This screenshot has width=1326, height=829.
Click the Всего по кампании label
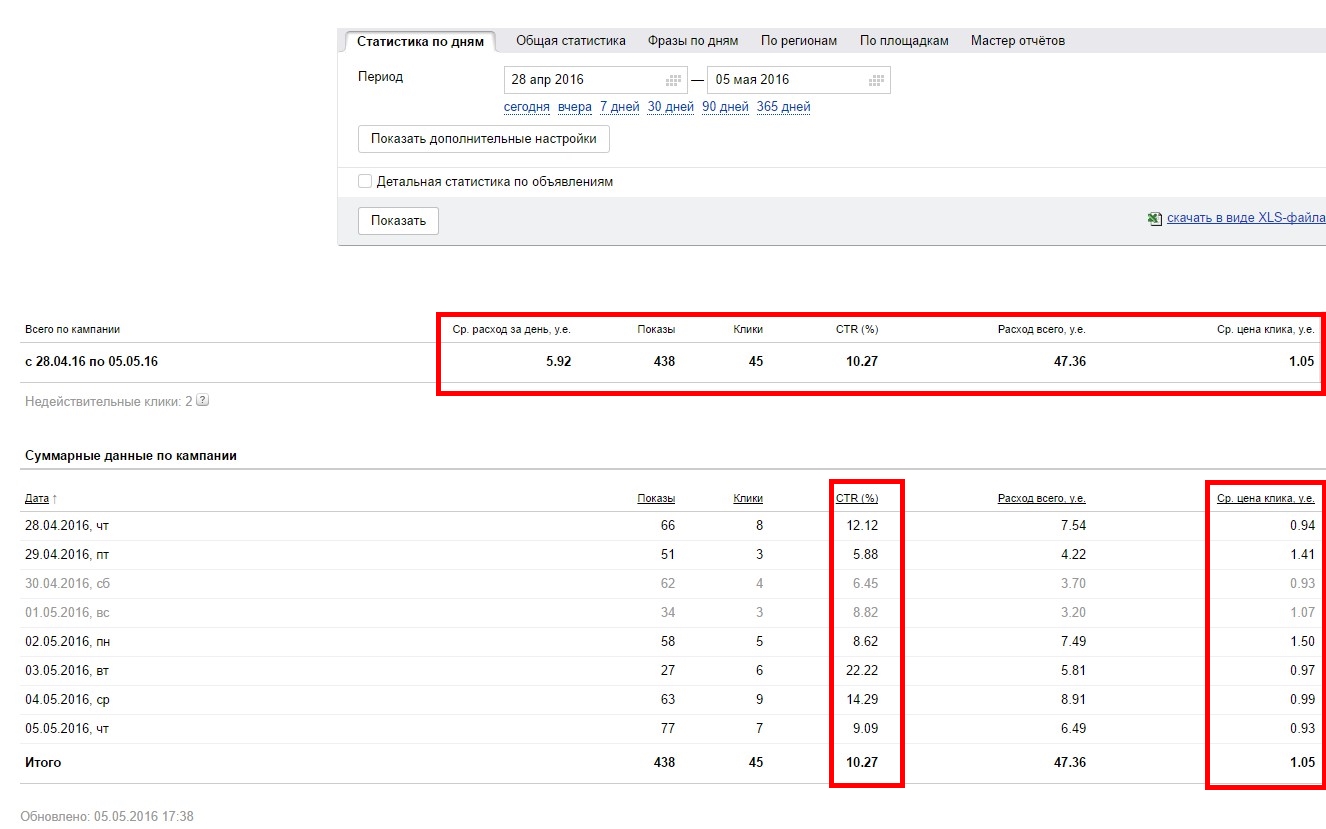pos(72,330)
